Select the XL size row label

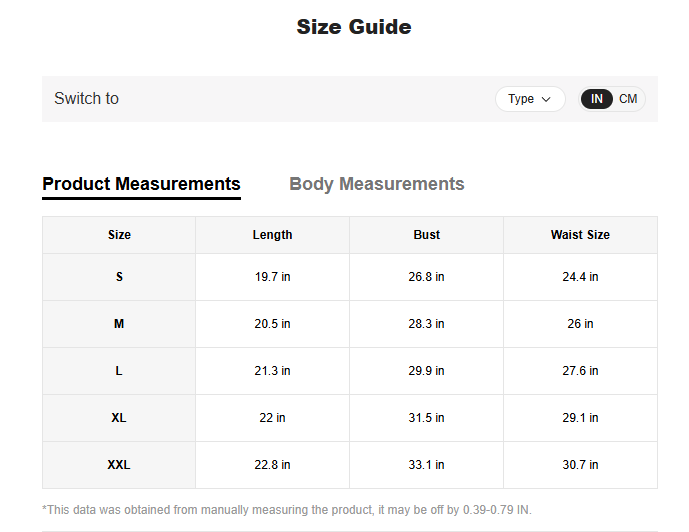pos(119,418)
